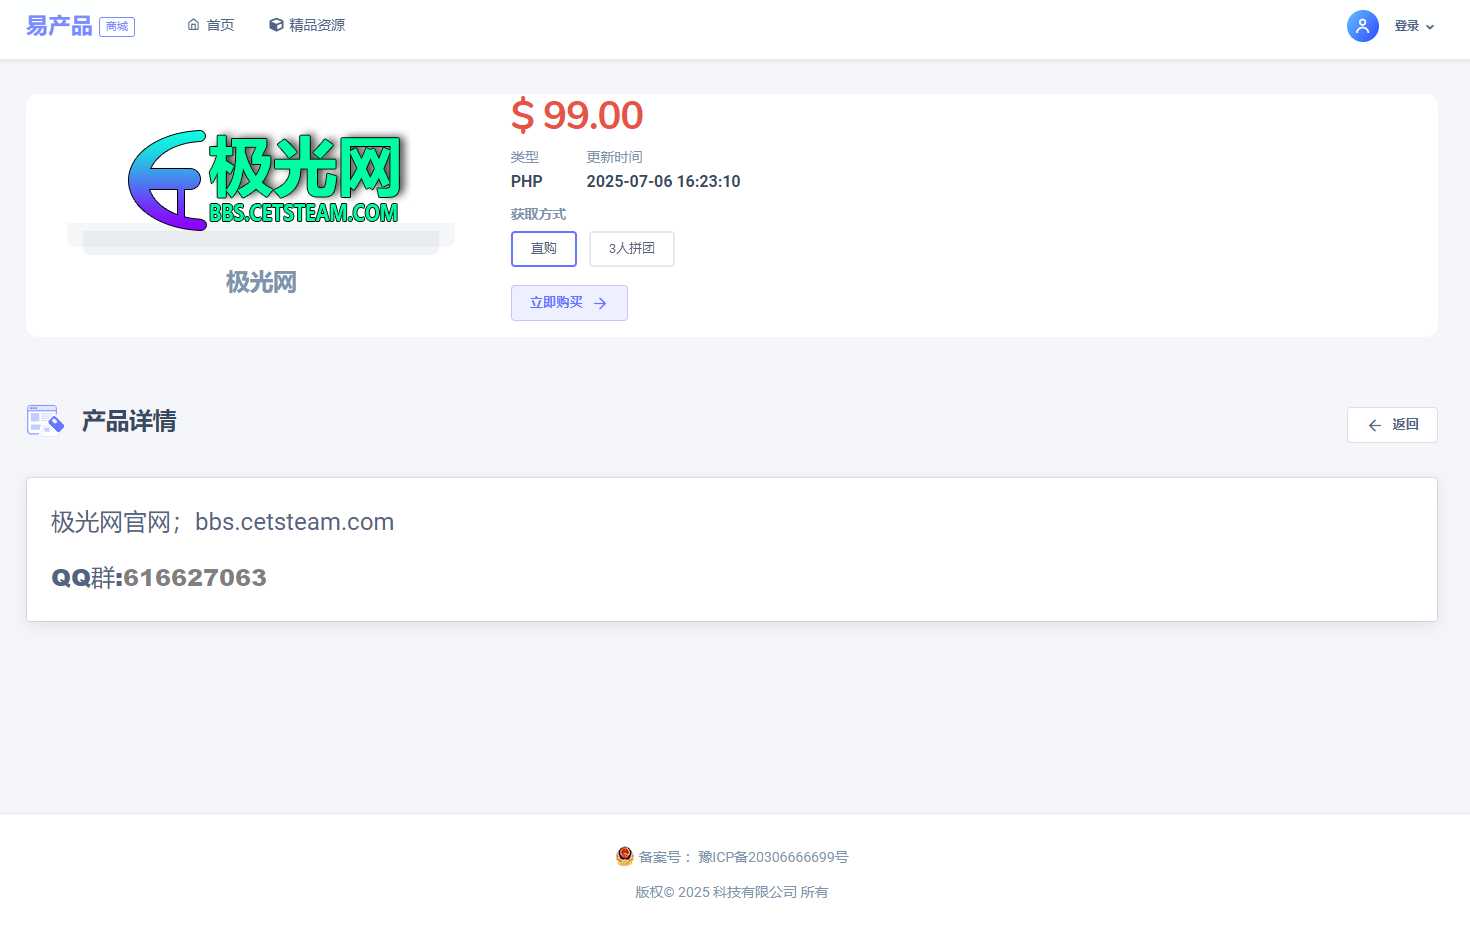The image size is (1470, 926).
Task: Click the box icon beside 精品资源
Action: [x=276, y=25]
